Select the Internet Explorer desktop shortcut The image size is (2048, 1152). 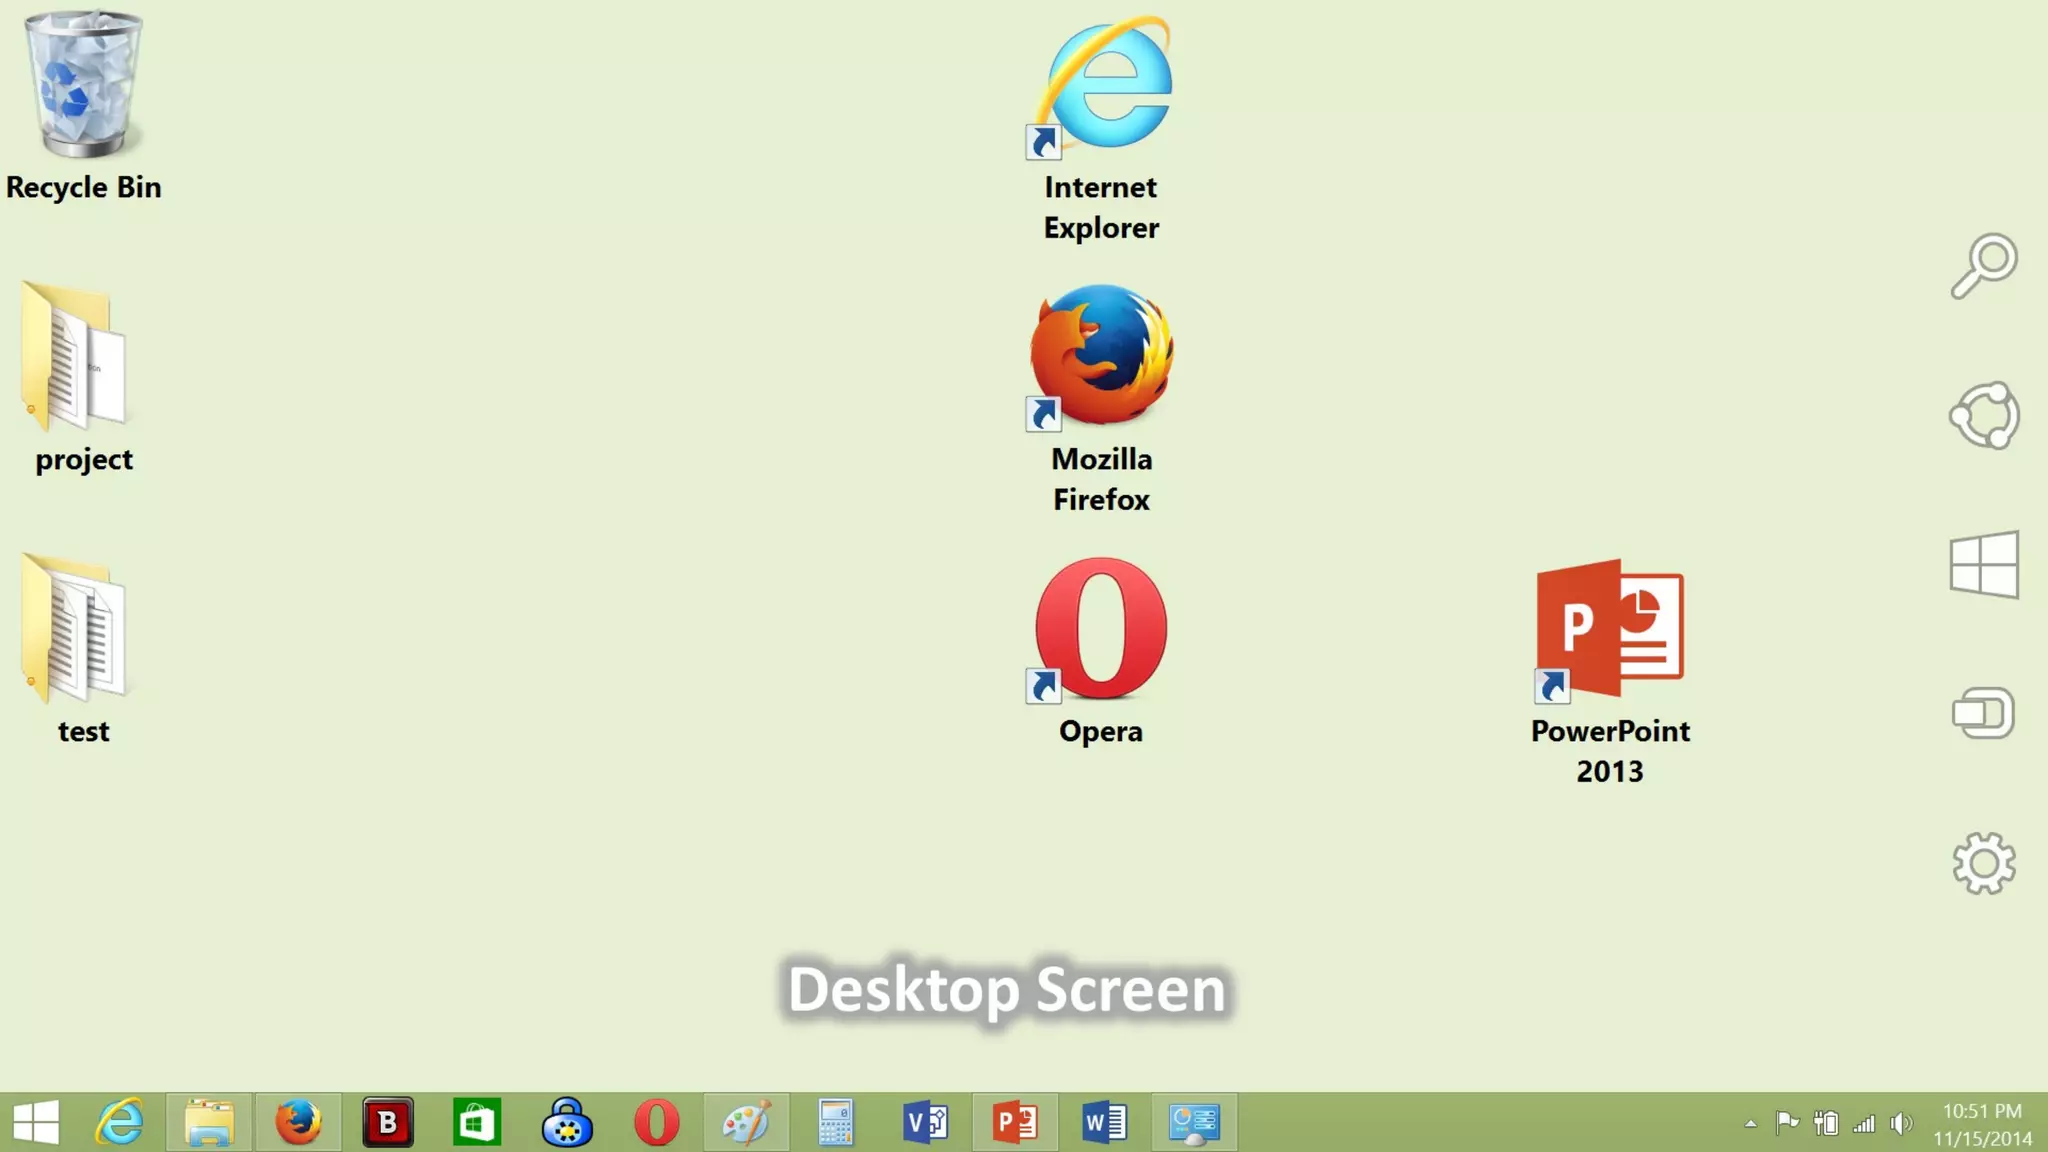coord(1101,87)
